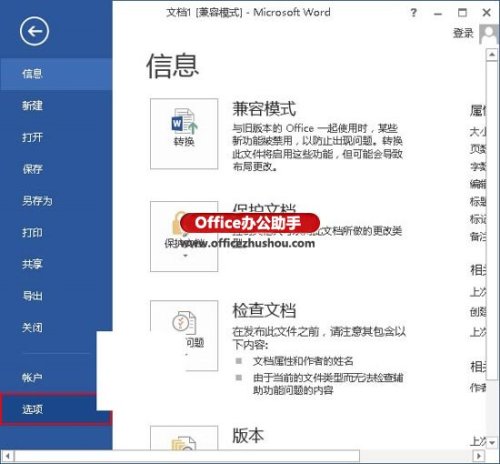Expand the 保护文档 dropdown button
This screenshot has height=464, width=500.
[x=184, y=236]
